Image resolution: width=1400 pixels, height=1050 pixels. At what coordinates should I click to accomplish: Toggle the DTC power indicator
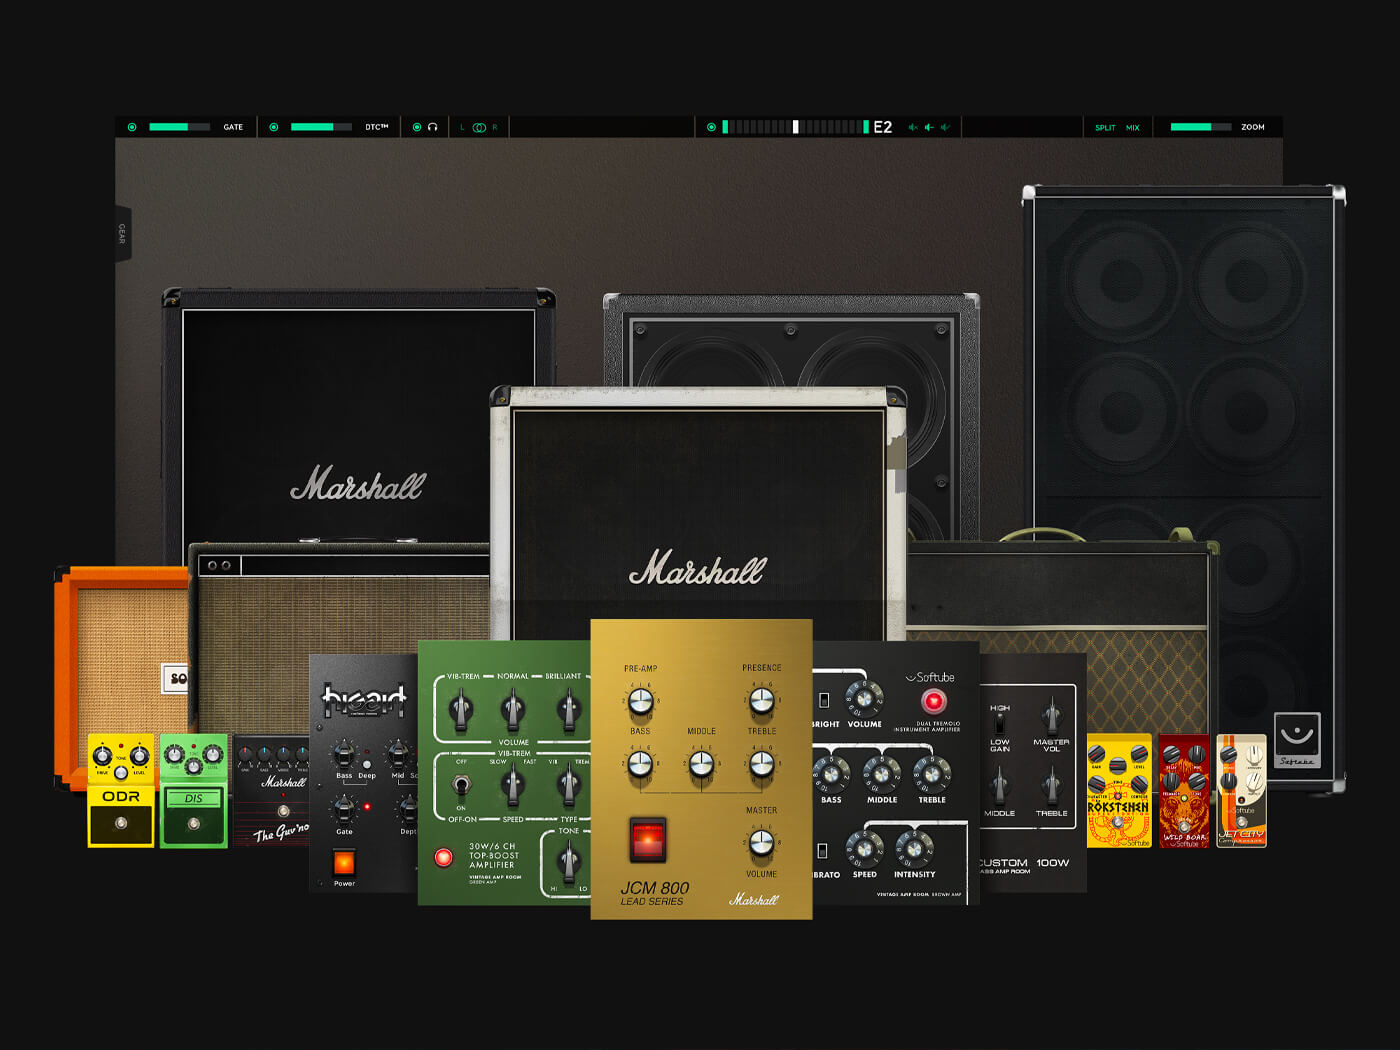(274, 127)
